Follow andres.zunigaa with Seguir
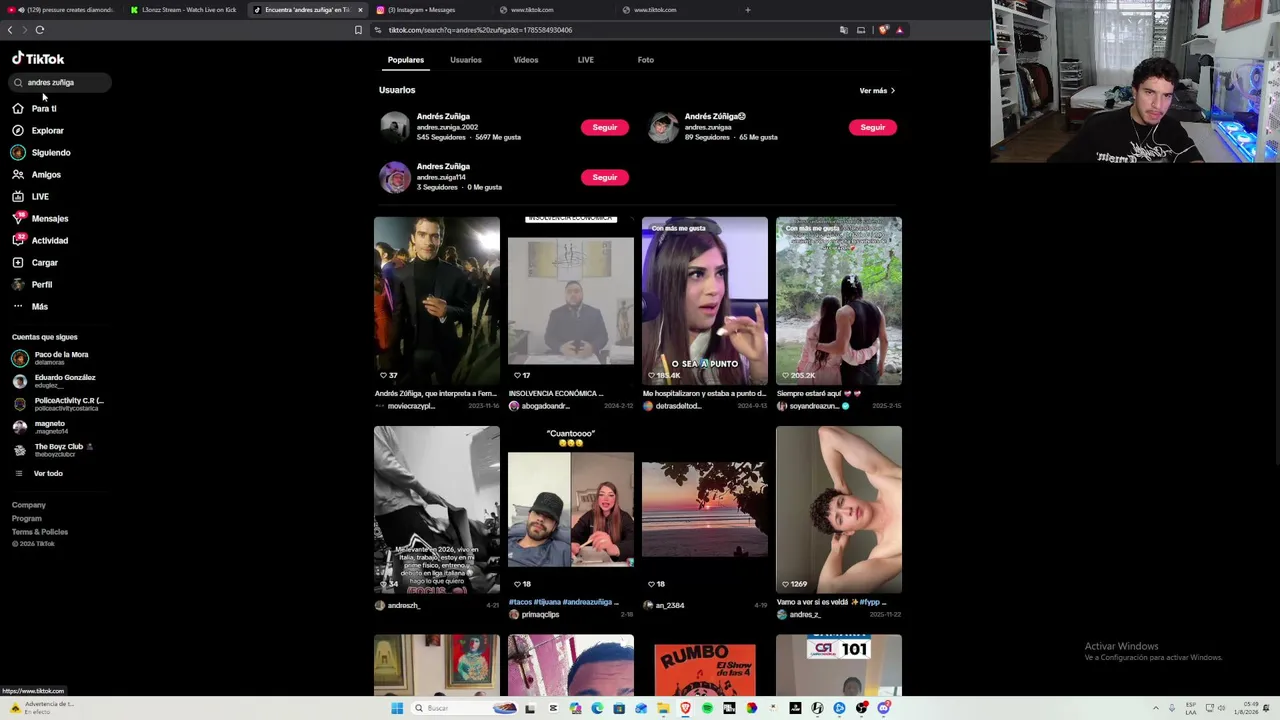Viewport: 1280px width, 720px height. [873, 127]
